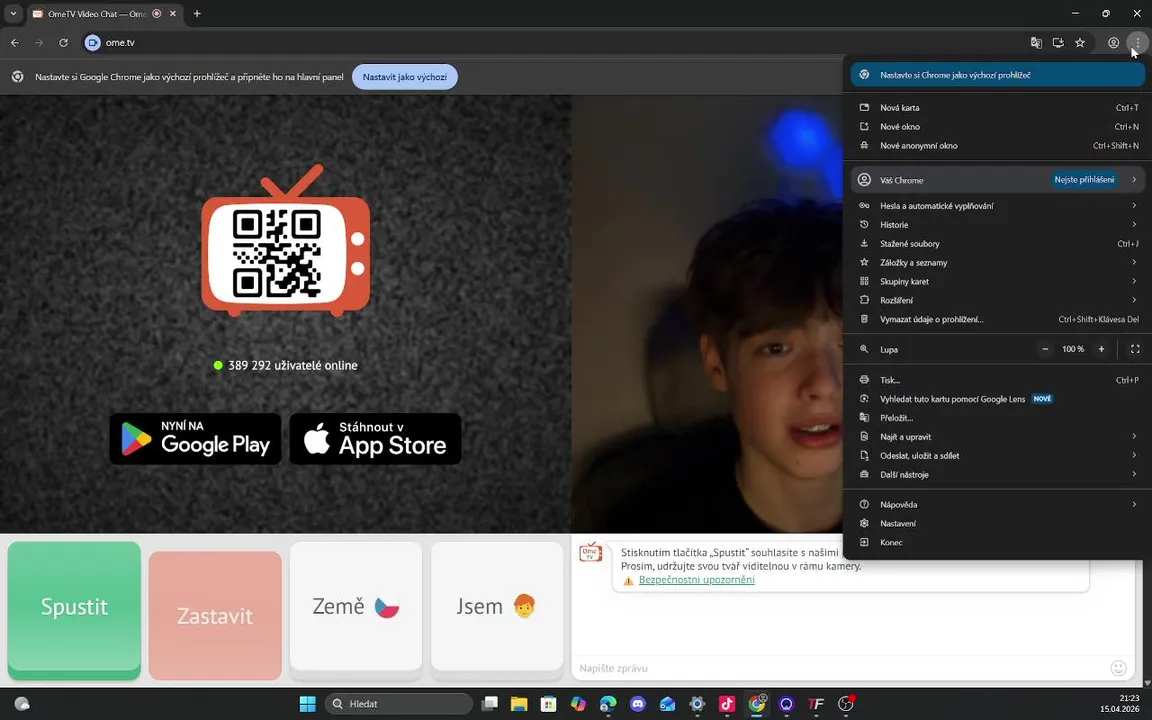Open the emoji smiley picker in chat
The image size is (1152, 720).
1118,668
